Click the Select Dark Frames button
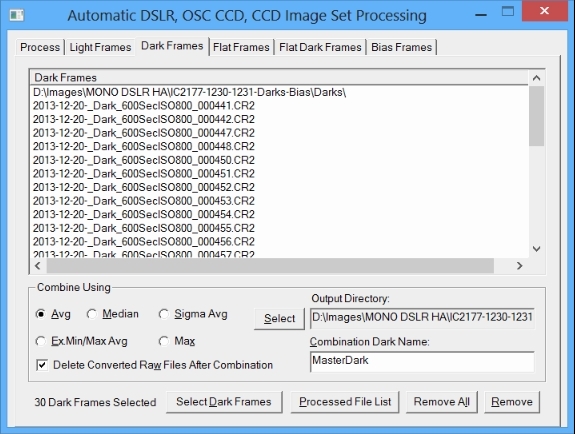The width and height of the screenshot is (575, 434). 224,402
